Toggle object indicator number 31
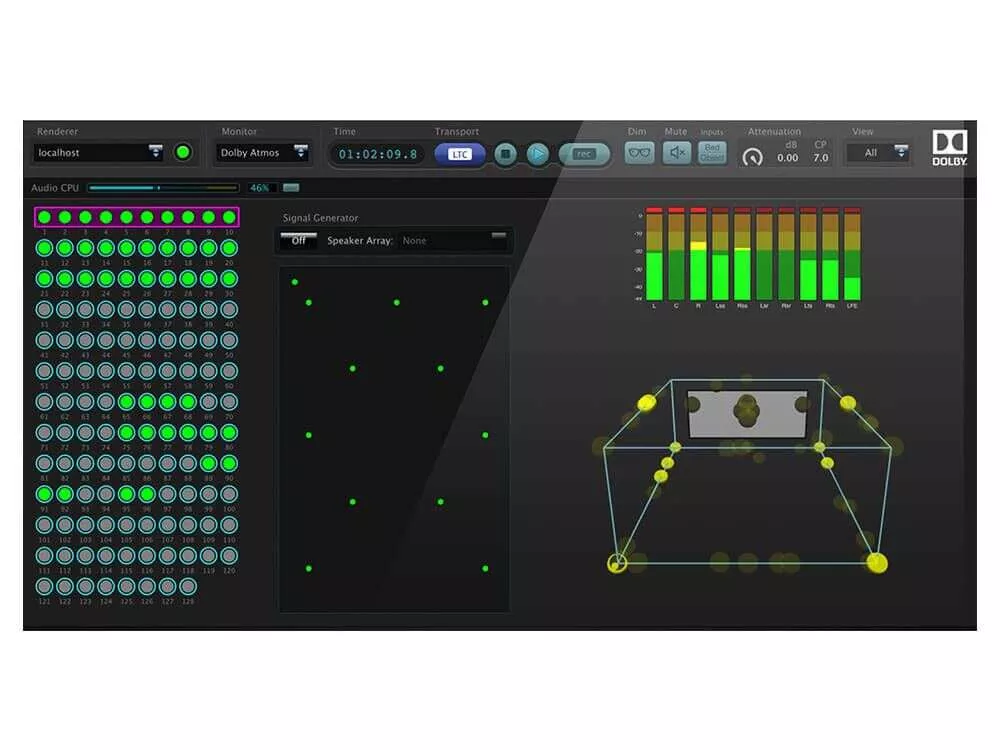The image size is (1000, 750). pos(44,310)
